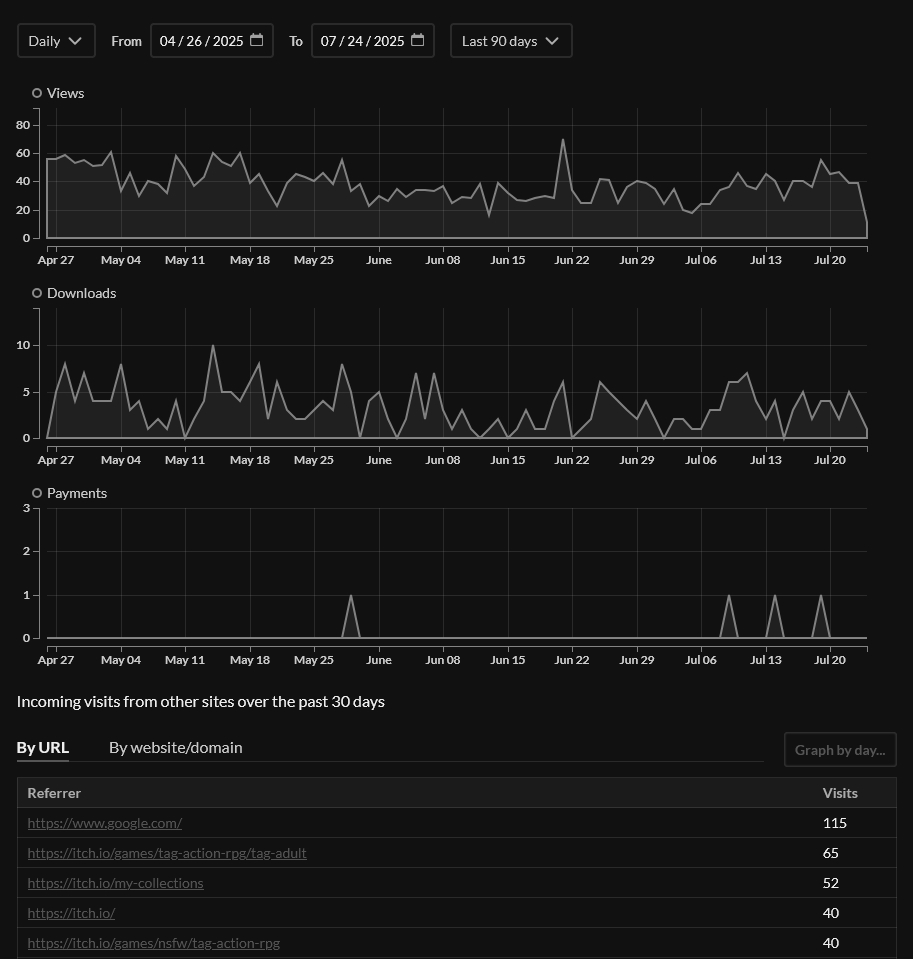Click the From date field 04/26/2025

[x=212, y=41]
